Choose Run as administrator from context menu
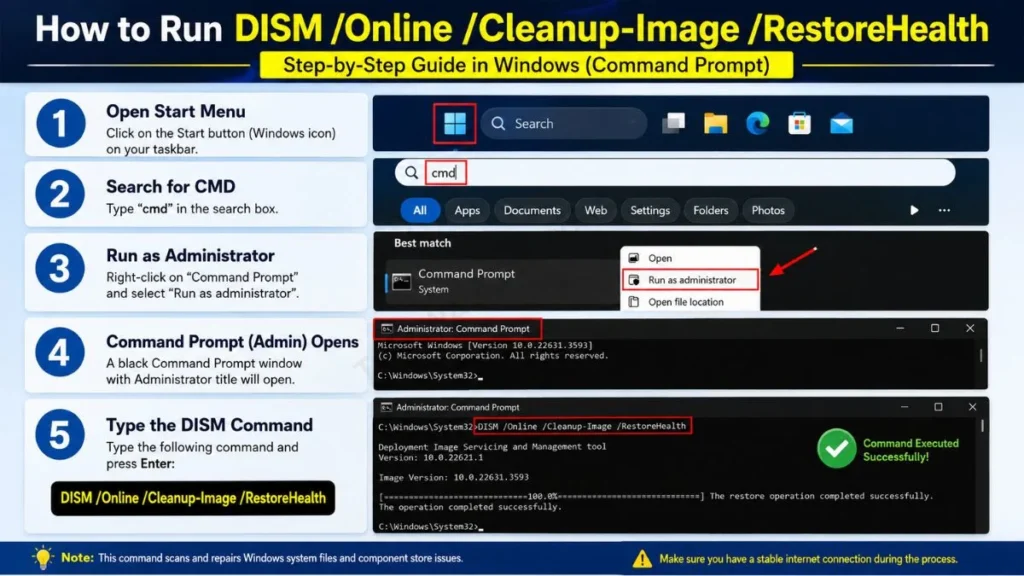Viewport: 1024px width, 576px height. tap(690, 280)
